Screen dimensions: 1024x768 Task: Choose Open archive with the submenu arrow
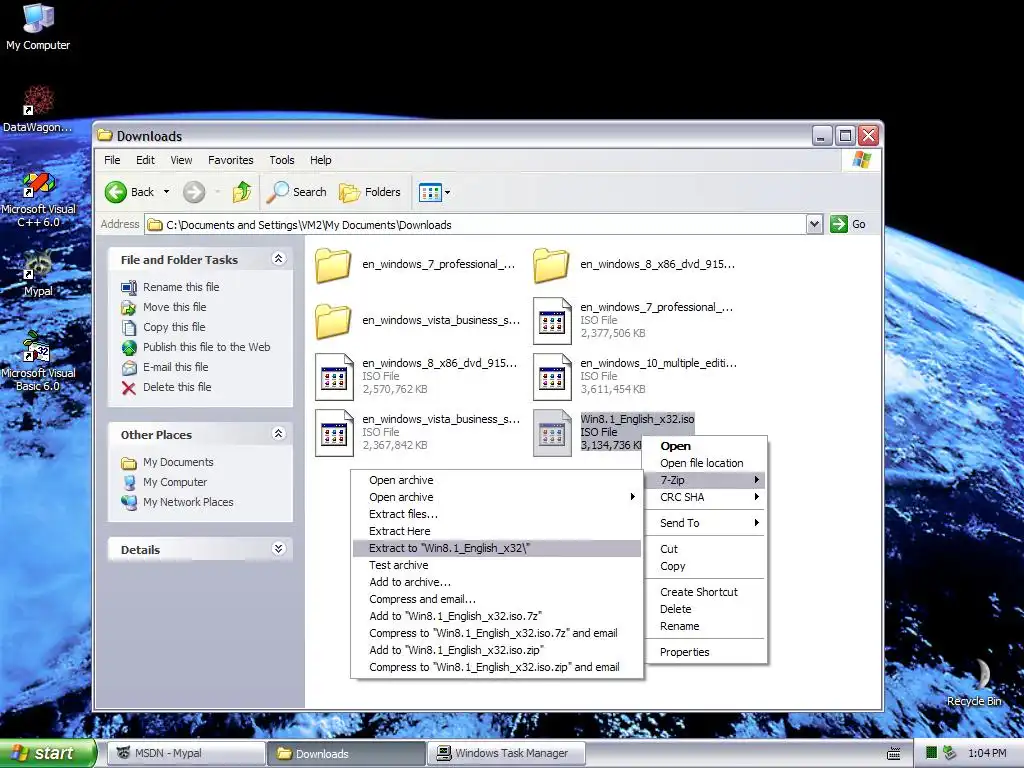[x=496, y=497]
